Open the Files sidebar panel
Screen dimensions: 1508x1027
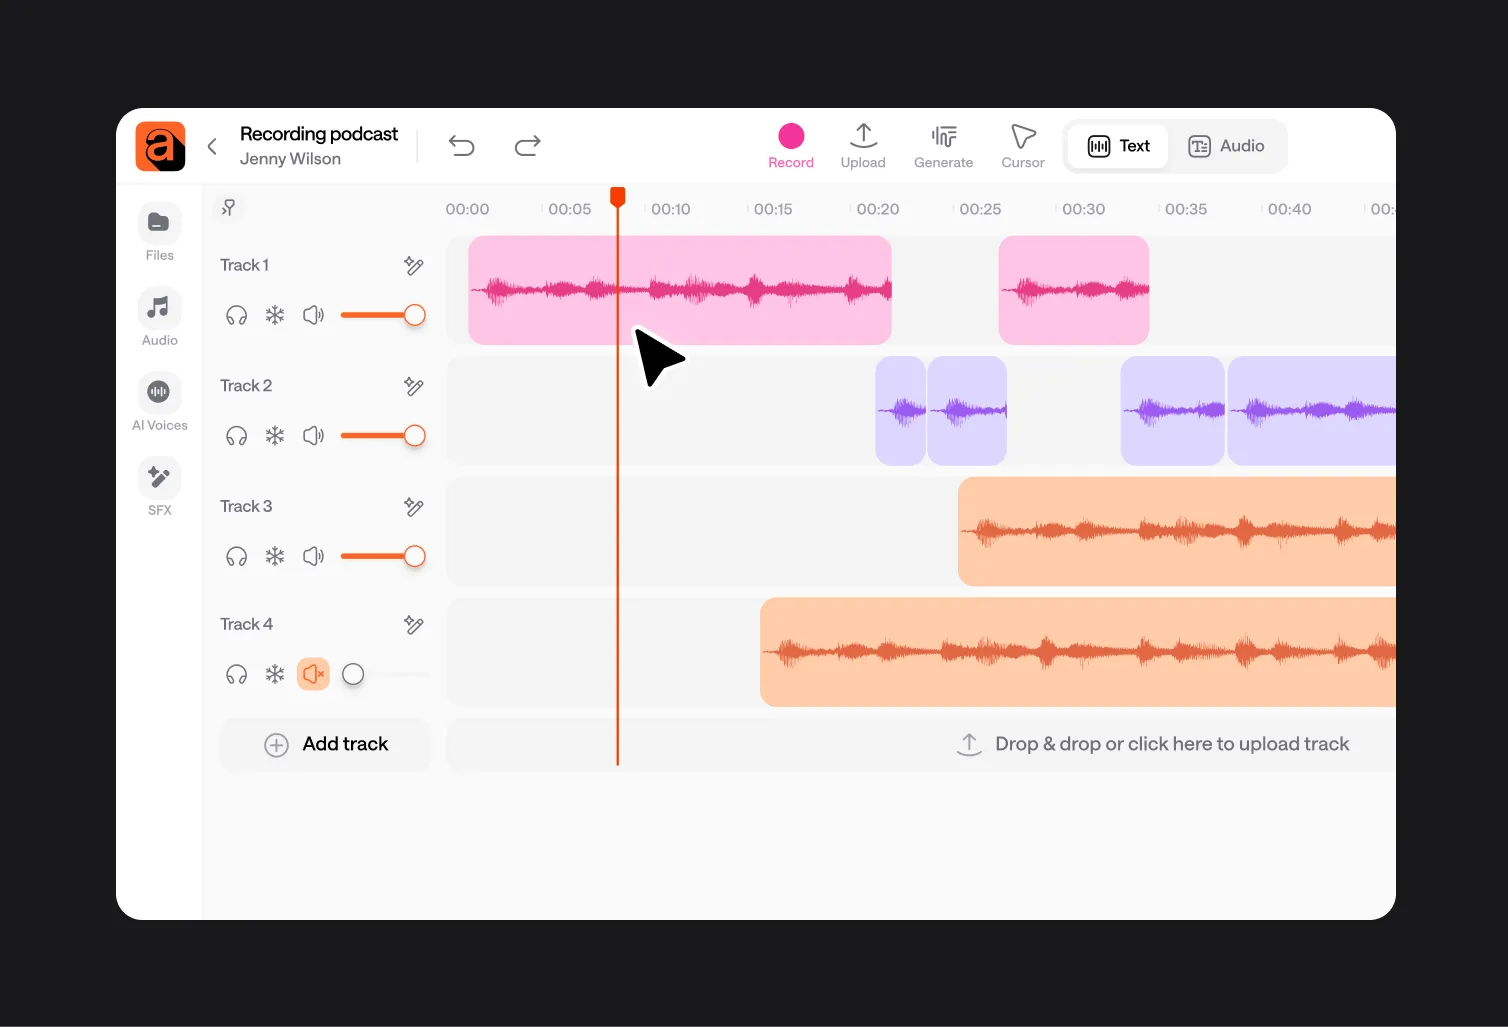pyautogui.click(x=160, y=232)
